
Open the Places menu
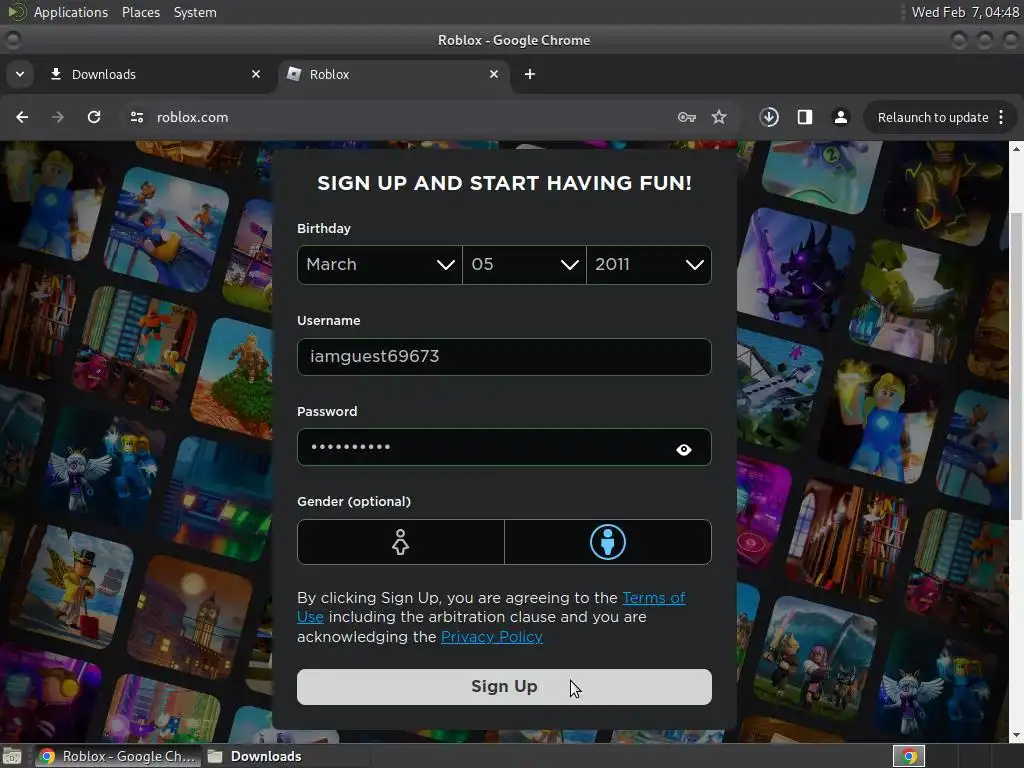click(x=140, y=12)
